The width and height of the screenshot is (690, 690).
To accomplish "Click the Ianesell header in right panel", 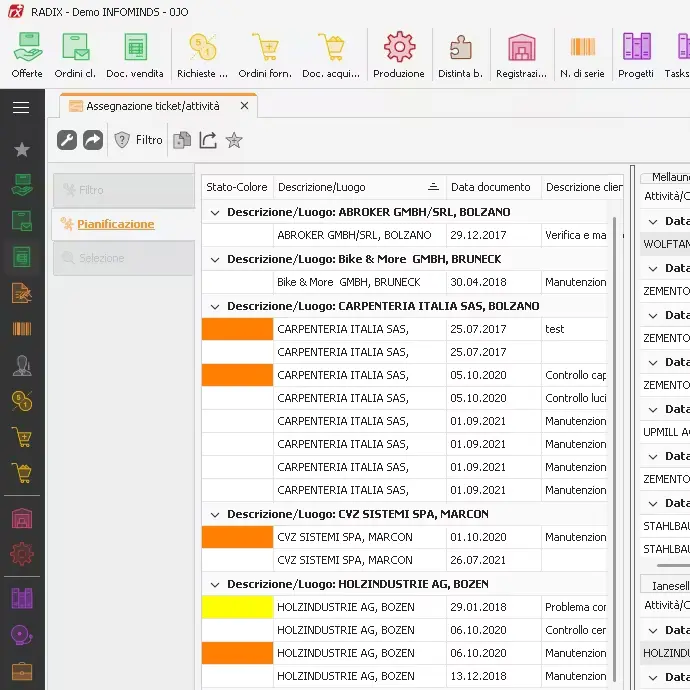I will pos(666,586).
